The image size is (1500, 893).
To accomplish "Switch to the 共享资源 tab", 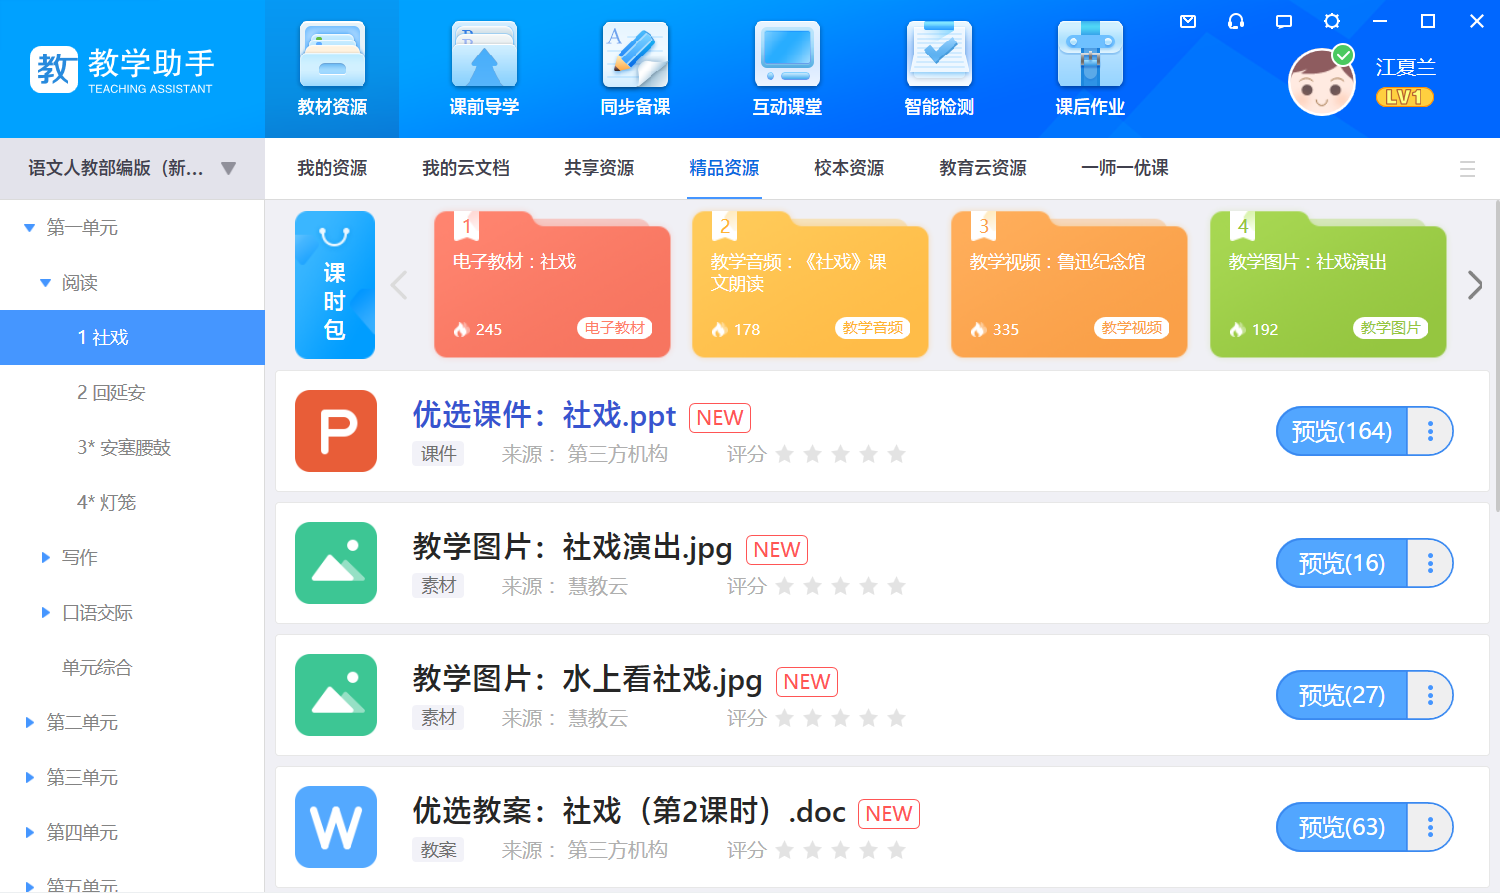I will tap(598, 168).
